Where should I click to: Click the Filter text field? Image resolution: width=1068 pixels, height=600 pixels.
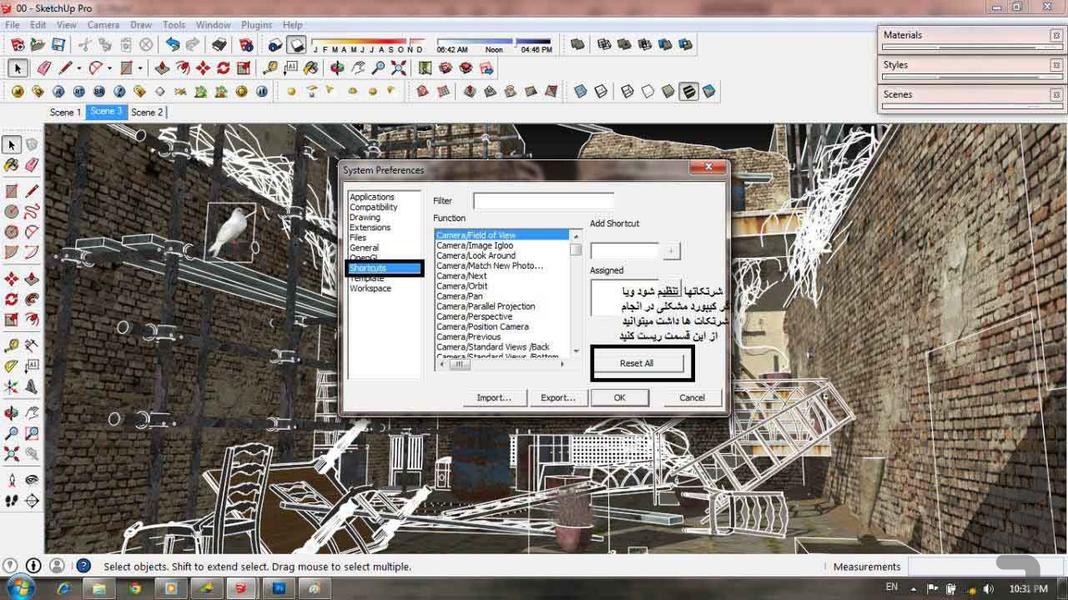pos(543,201)
